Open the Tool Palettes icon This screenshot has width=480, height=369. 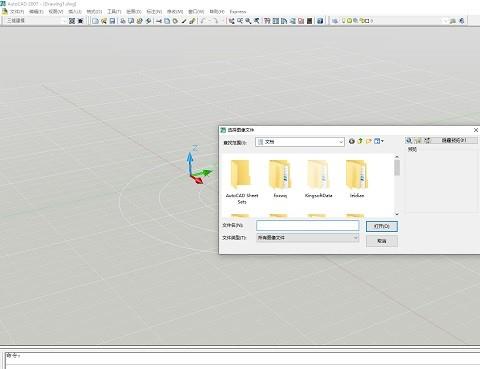pos(284,21)
